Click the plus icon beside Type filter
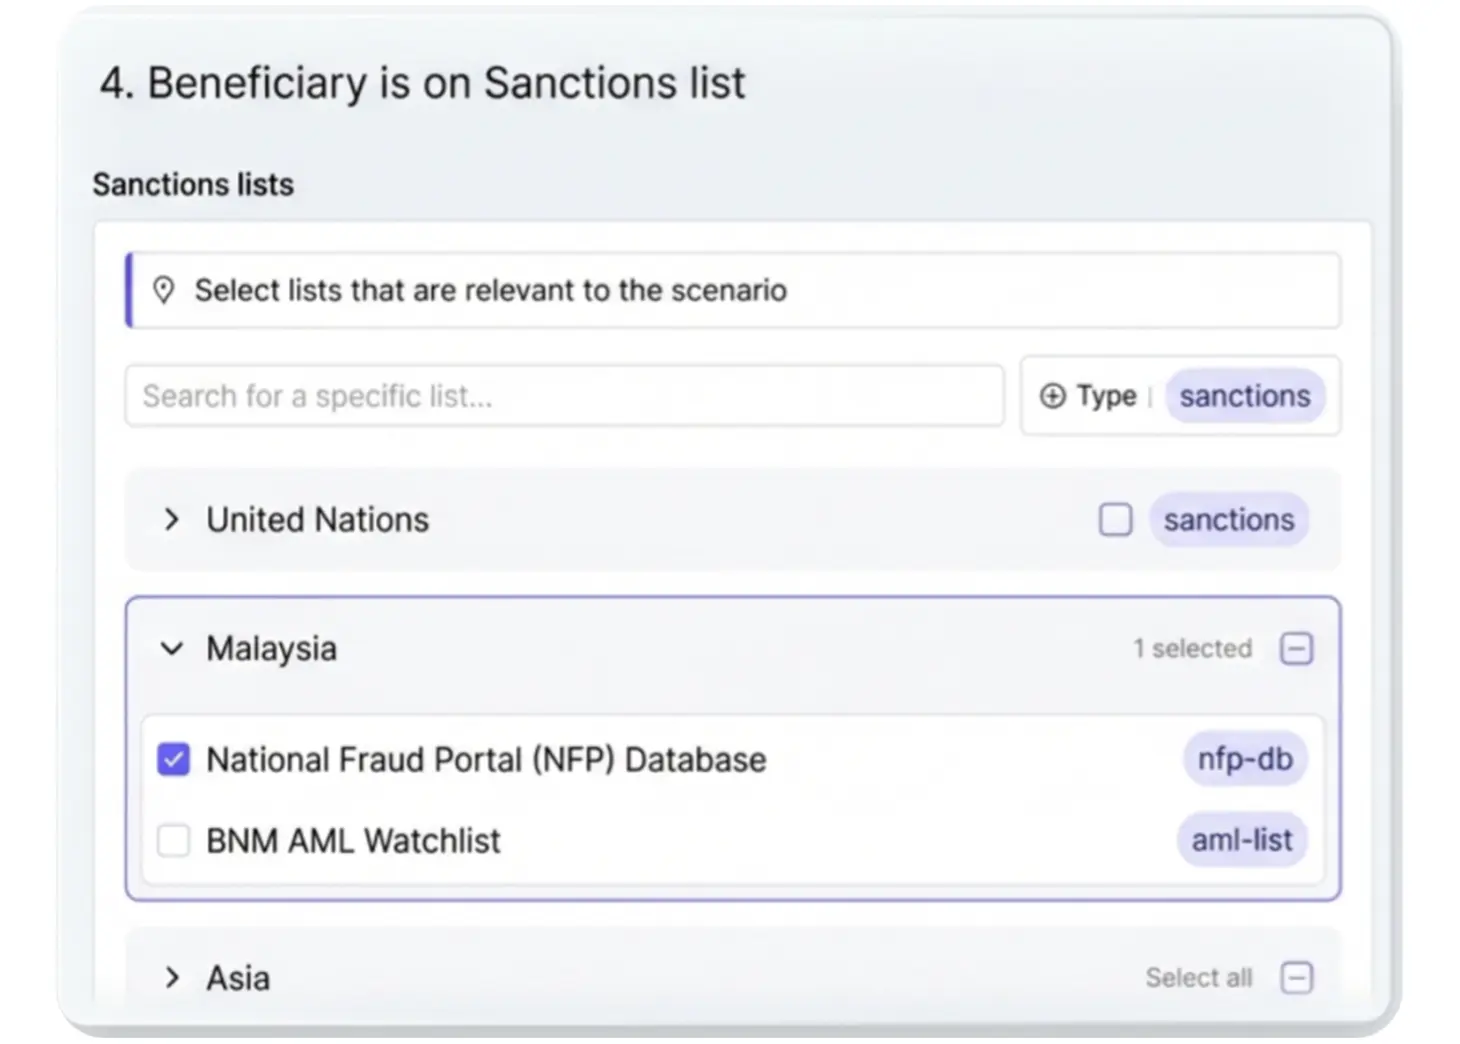The height and width of the screenshot is (1044, 1460). point(1052,396)
